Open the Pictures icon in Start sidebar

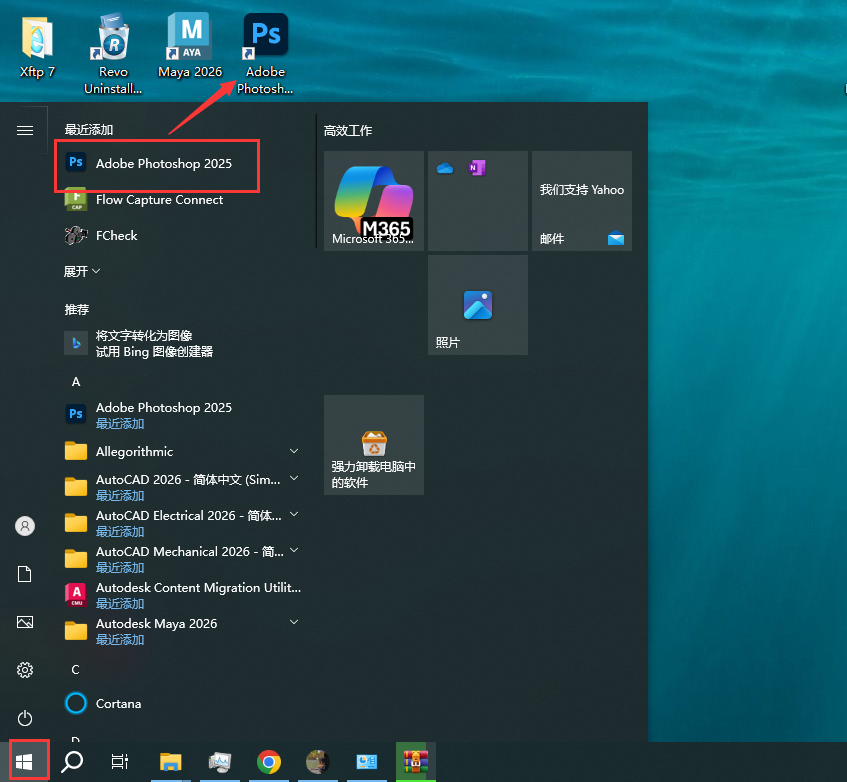pos(24,622)
